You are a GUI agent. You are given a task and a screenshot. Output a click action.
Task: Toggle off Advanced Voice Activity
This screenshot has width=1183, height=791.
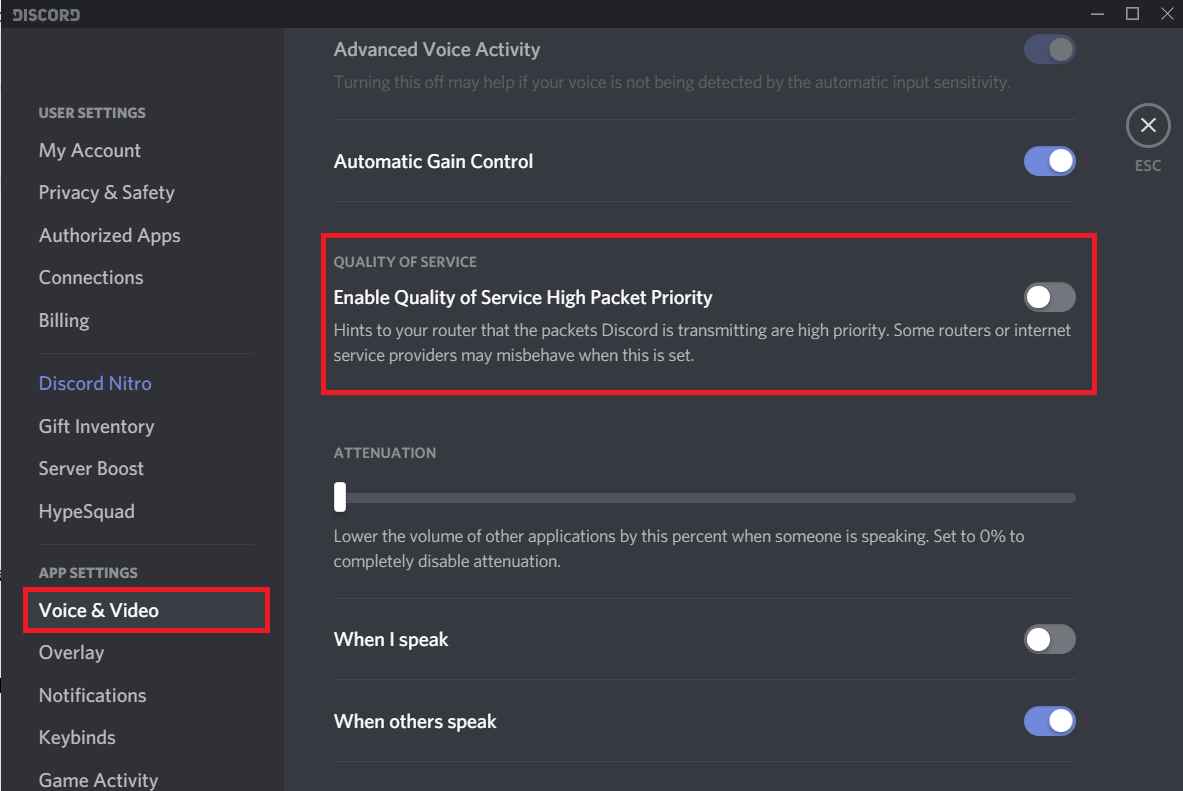point(1049,49)
